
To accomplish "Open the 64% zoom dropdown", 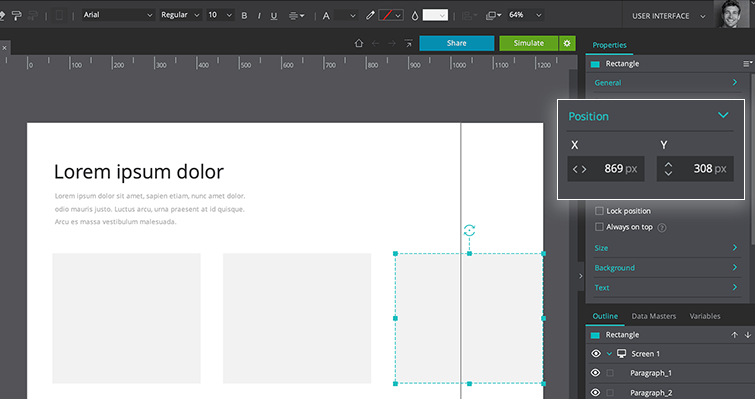I will pyautogui.click(x=525, y=15).
